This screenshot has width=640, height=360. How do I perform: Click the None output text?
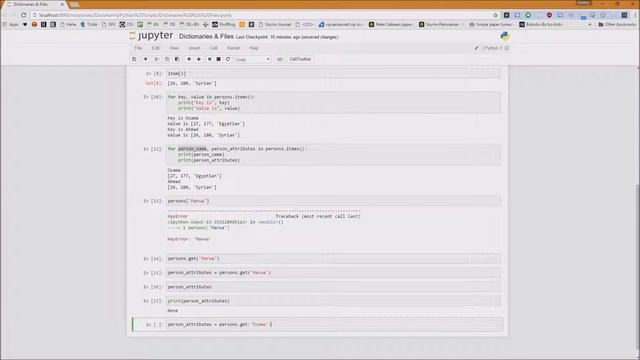point(173,311)
